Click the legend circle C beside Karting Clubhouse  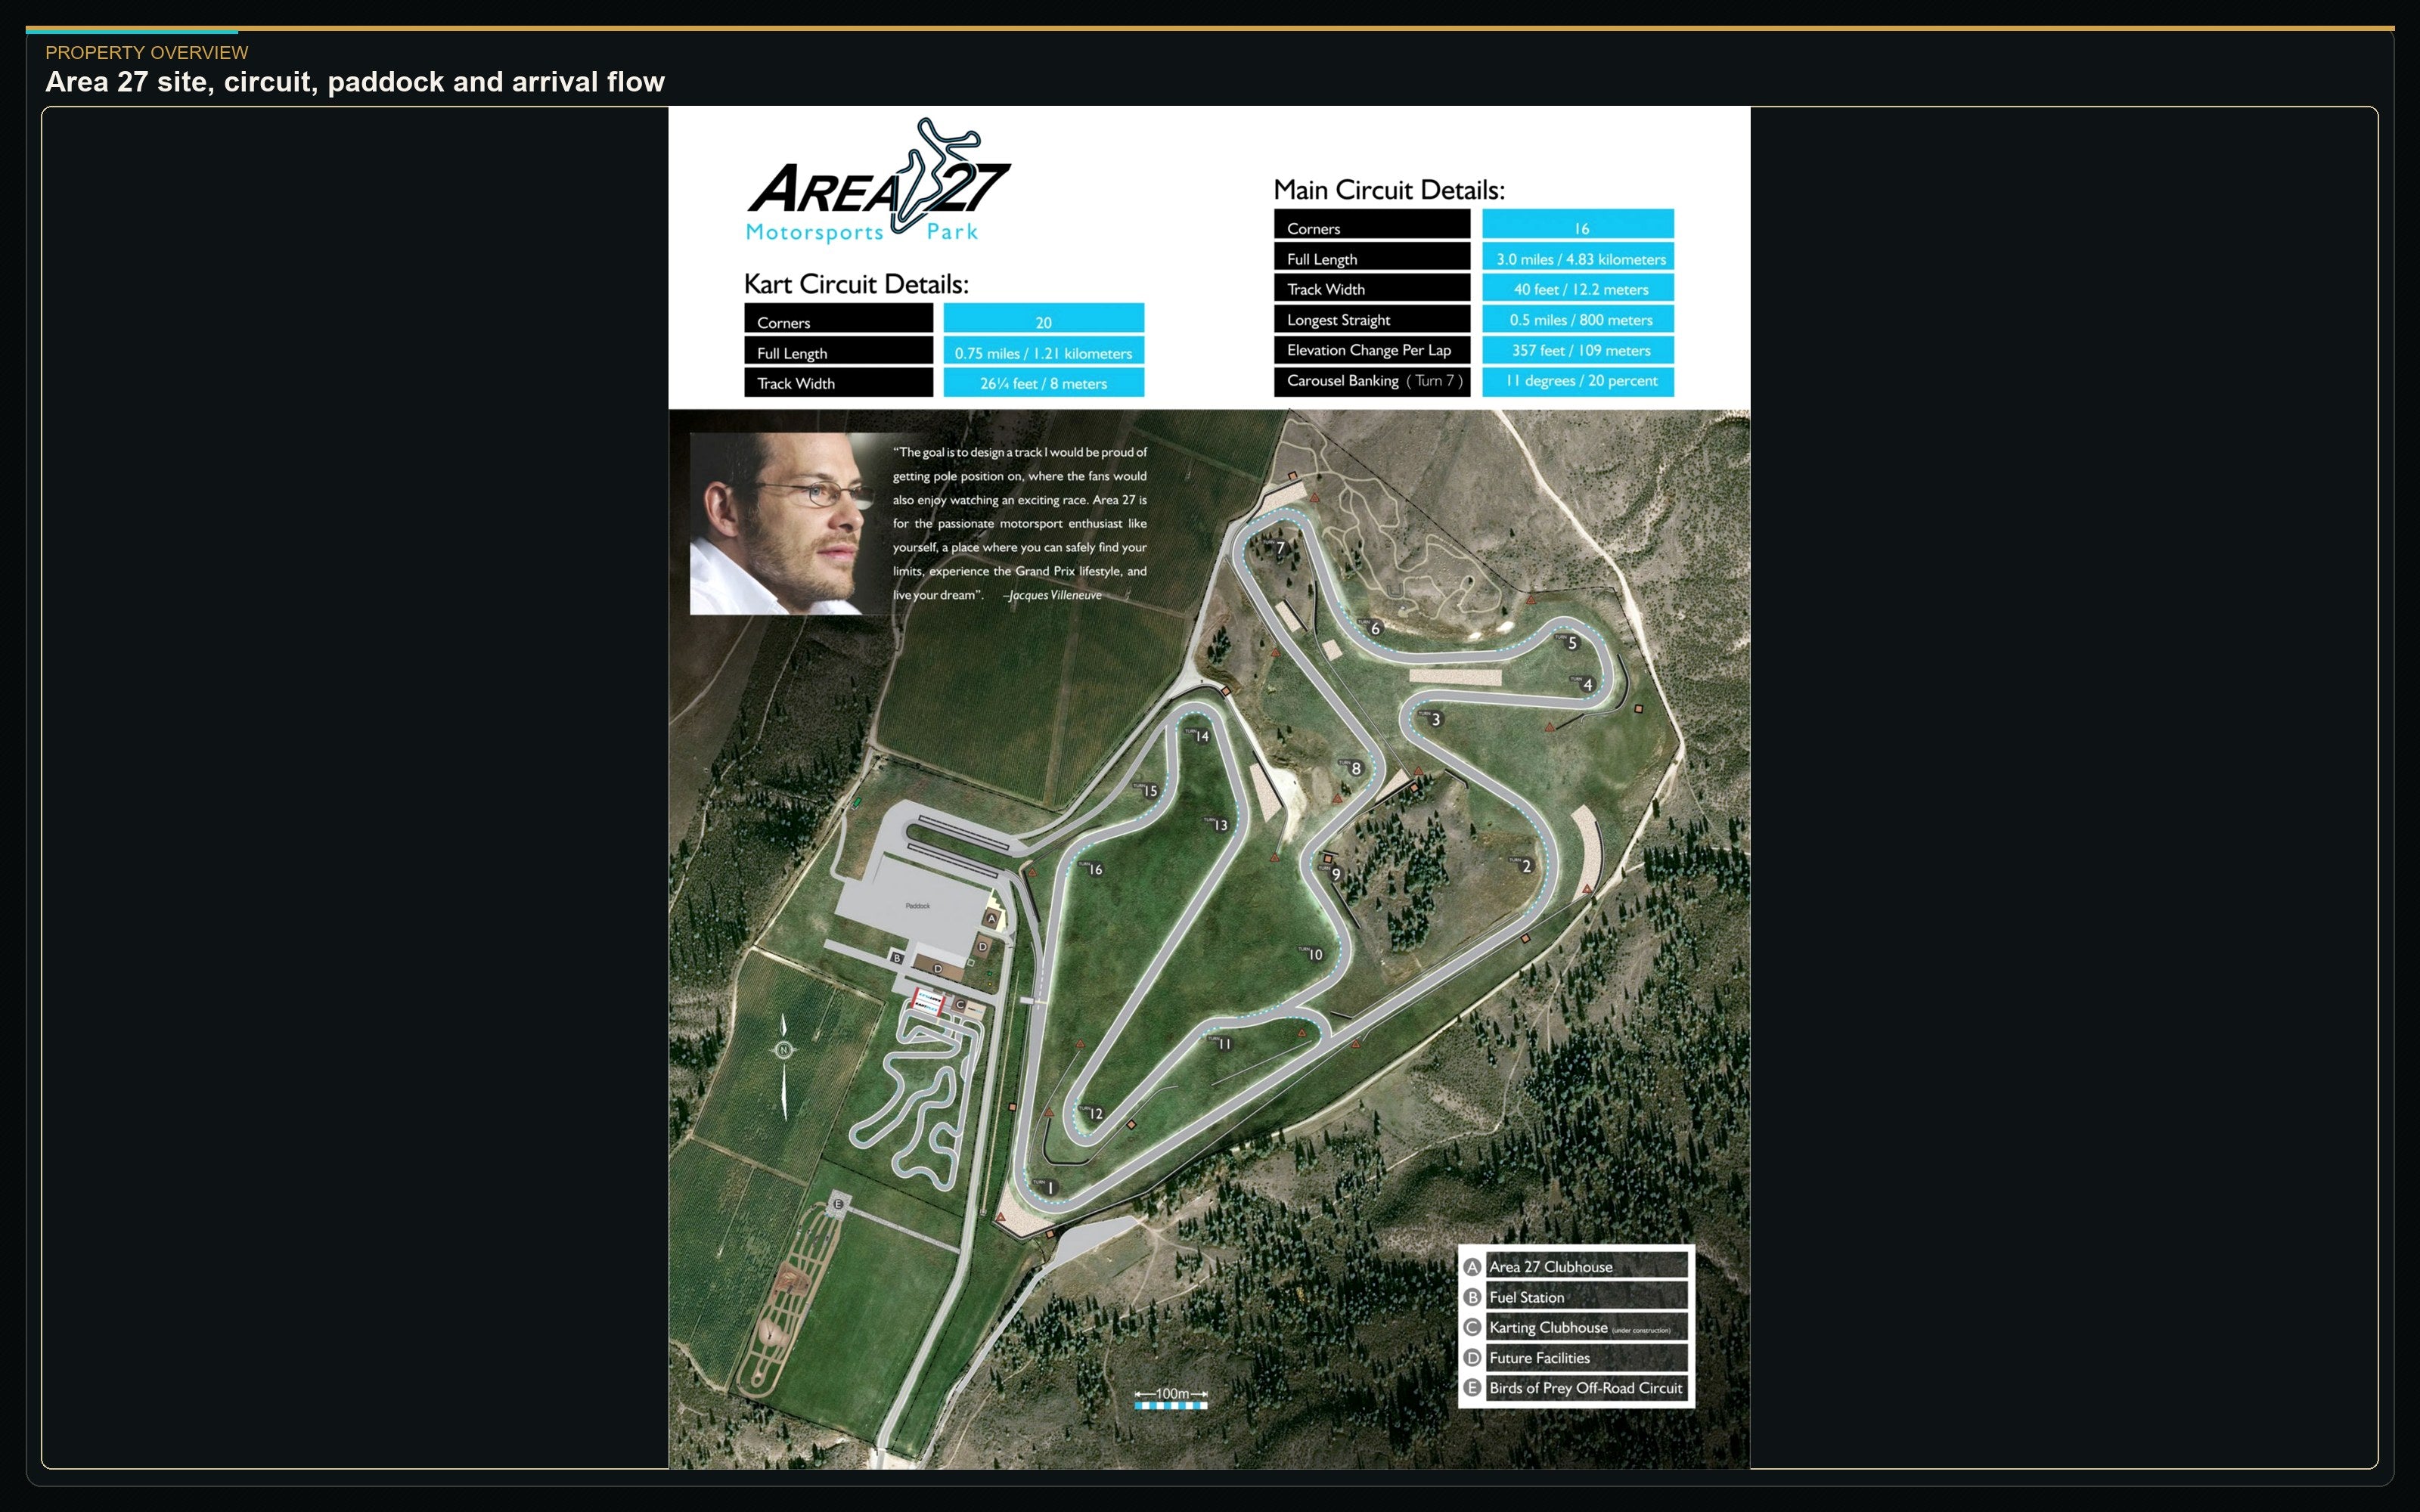[x=1472, y=1328]
